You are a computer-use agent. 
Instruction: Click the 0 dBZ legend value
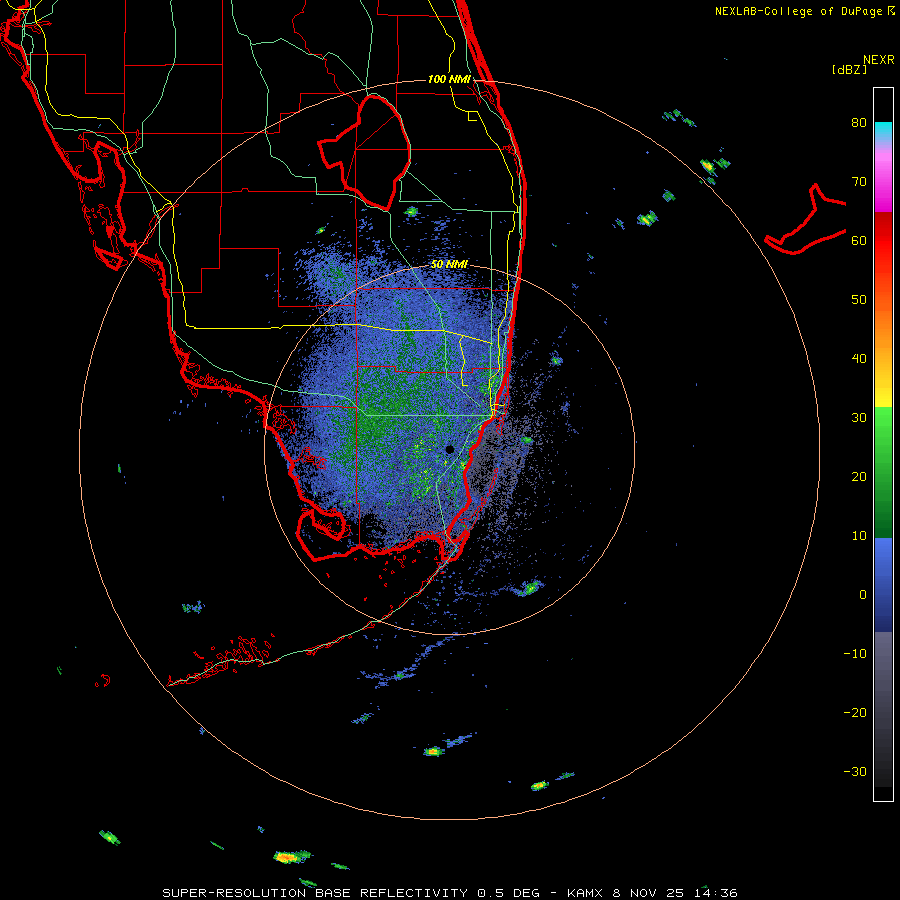point(863,595)
